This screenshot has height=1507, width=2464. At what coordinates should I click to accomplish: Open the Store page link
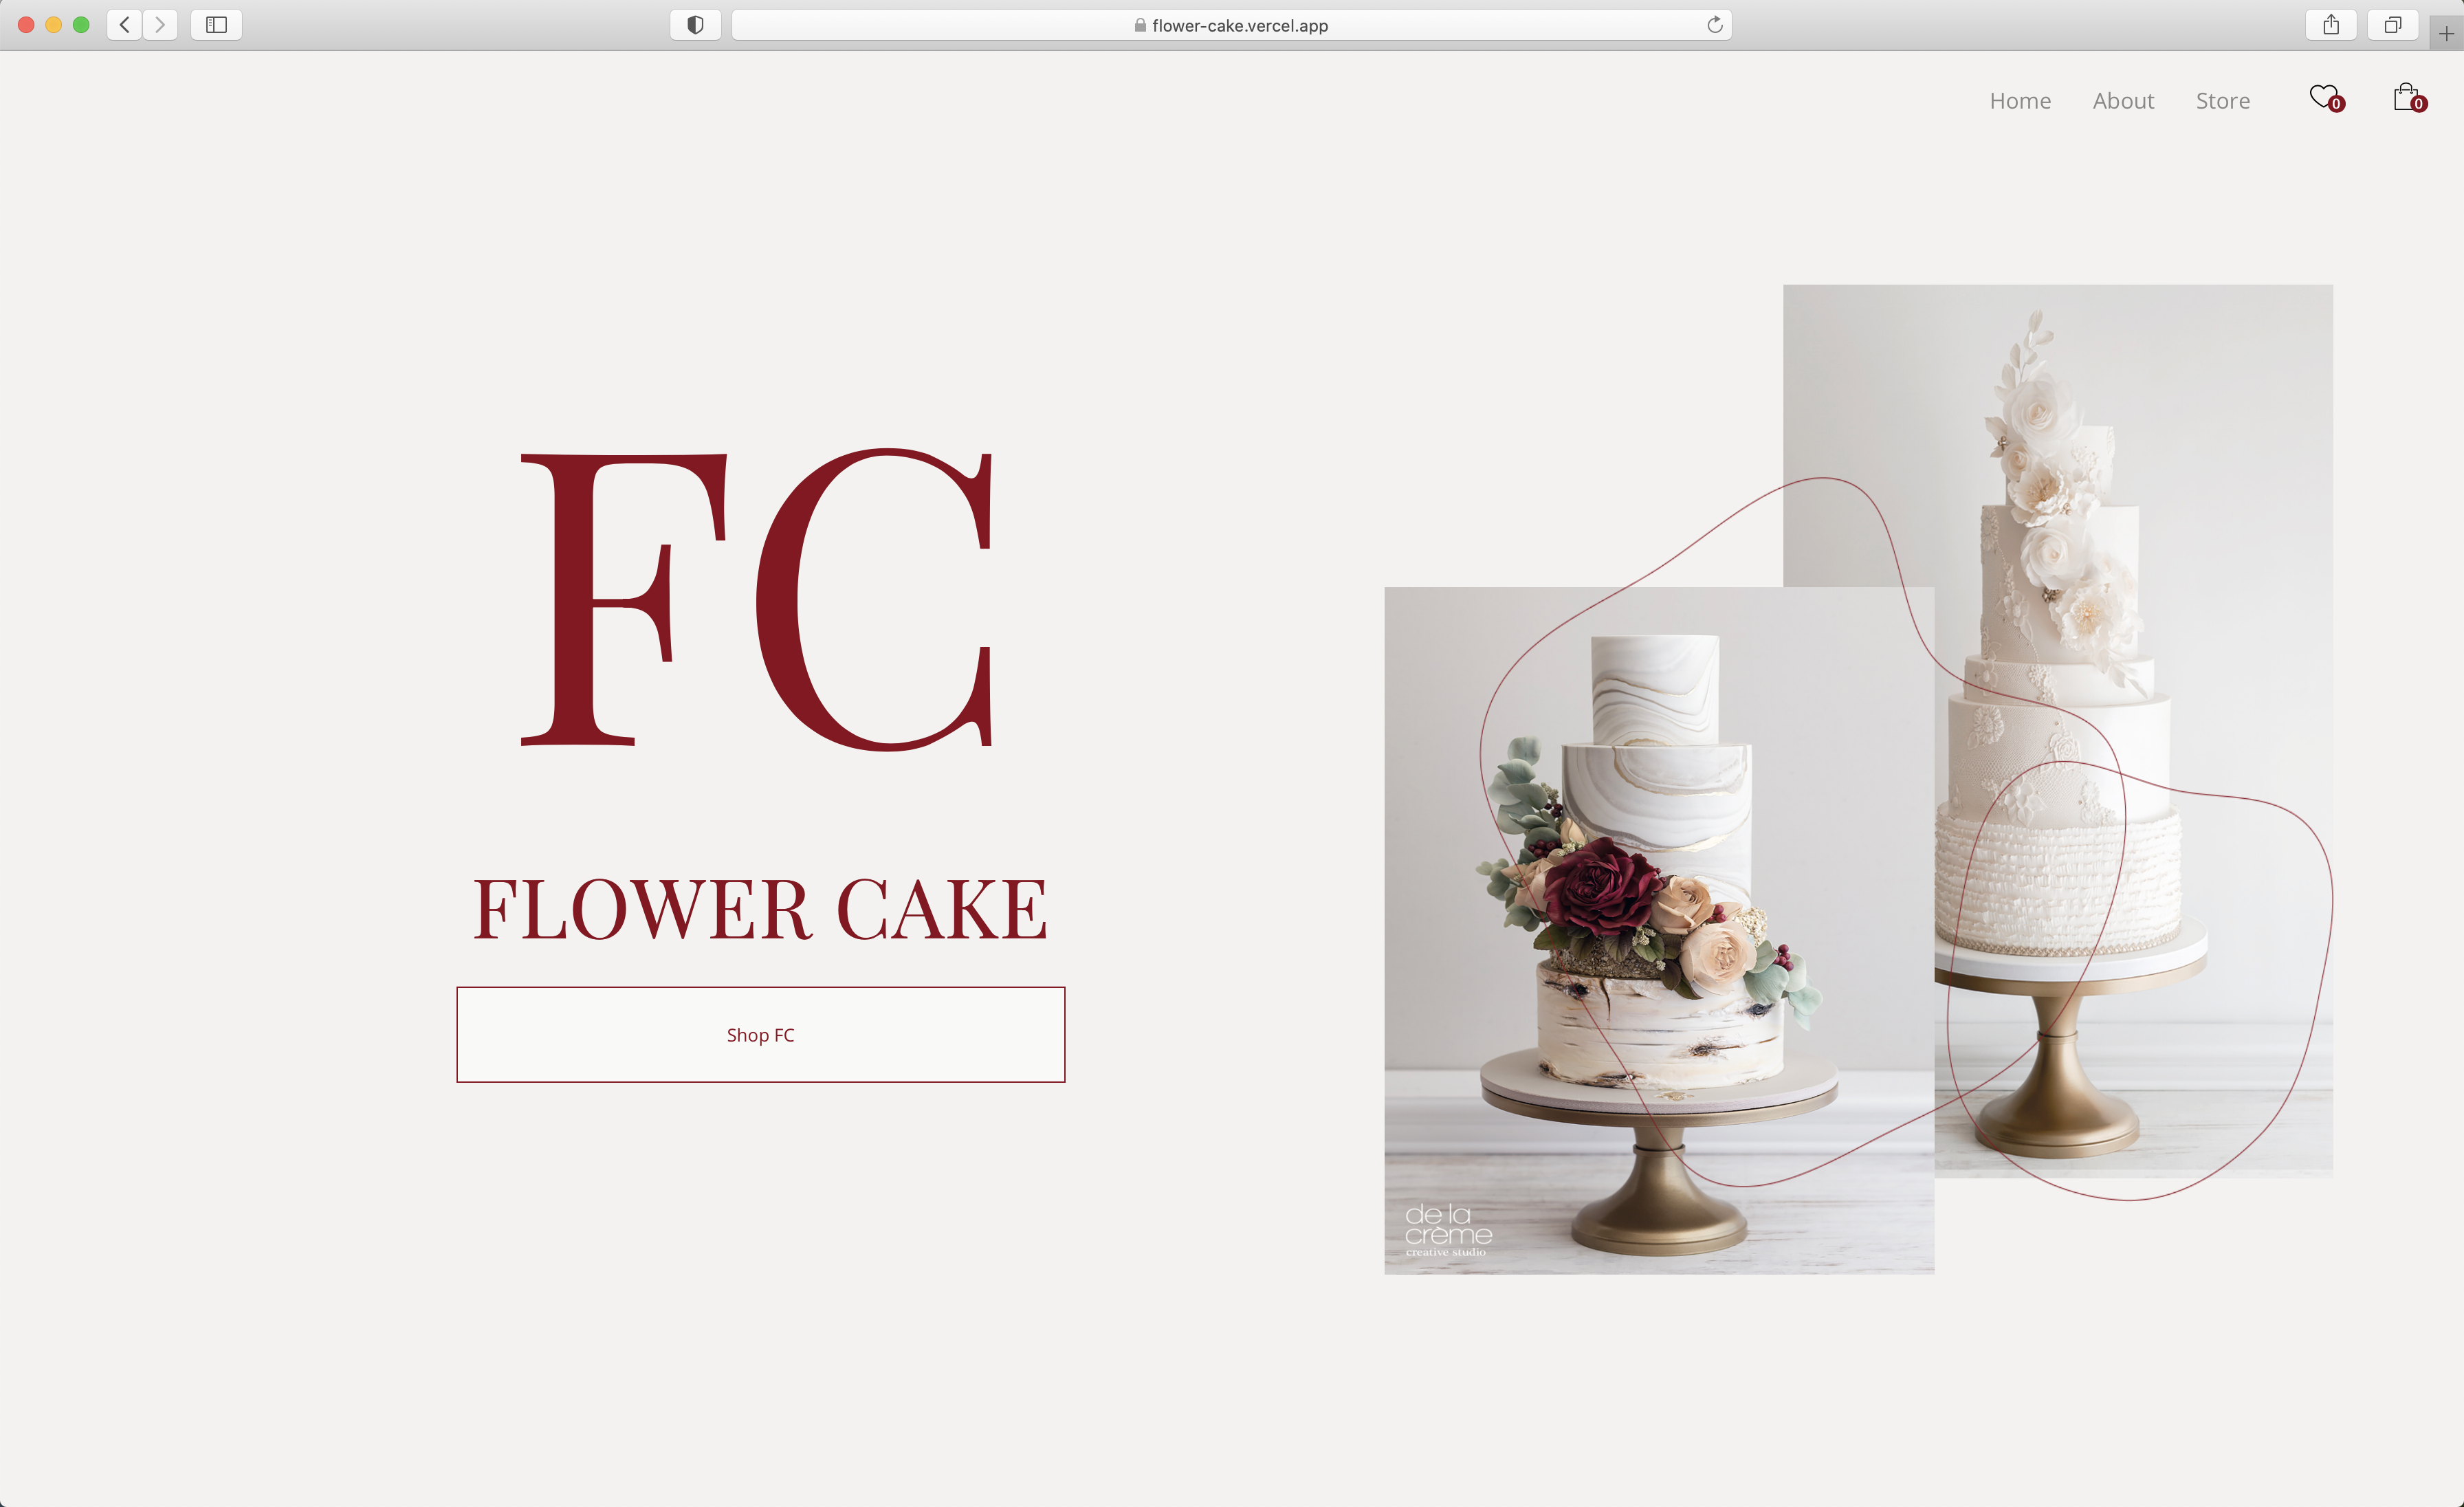pyautogui.click(x=2222, y=101)
